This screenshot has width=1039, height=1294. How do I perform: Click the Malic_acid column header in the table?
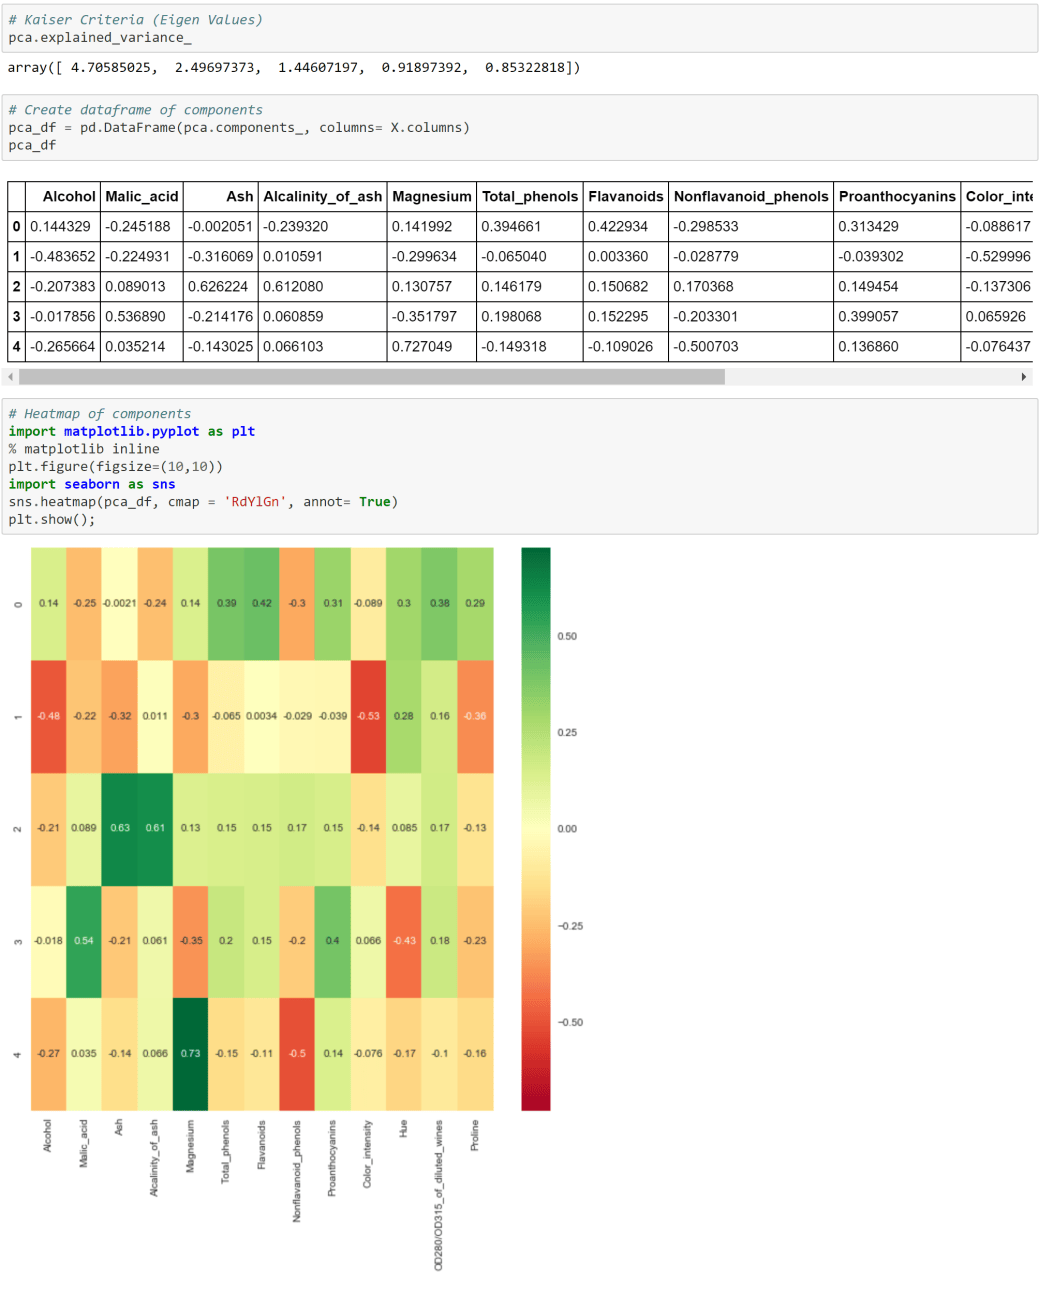point(142,197)
